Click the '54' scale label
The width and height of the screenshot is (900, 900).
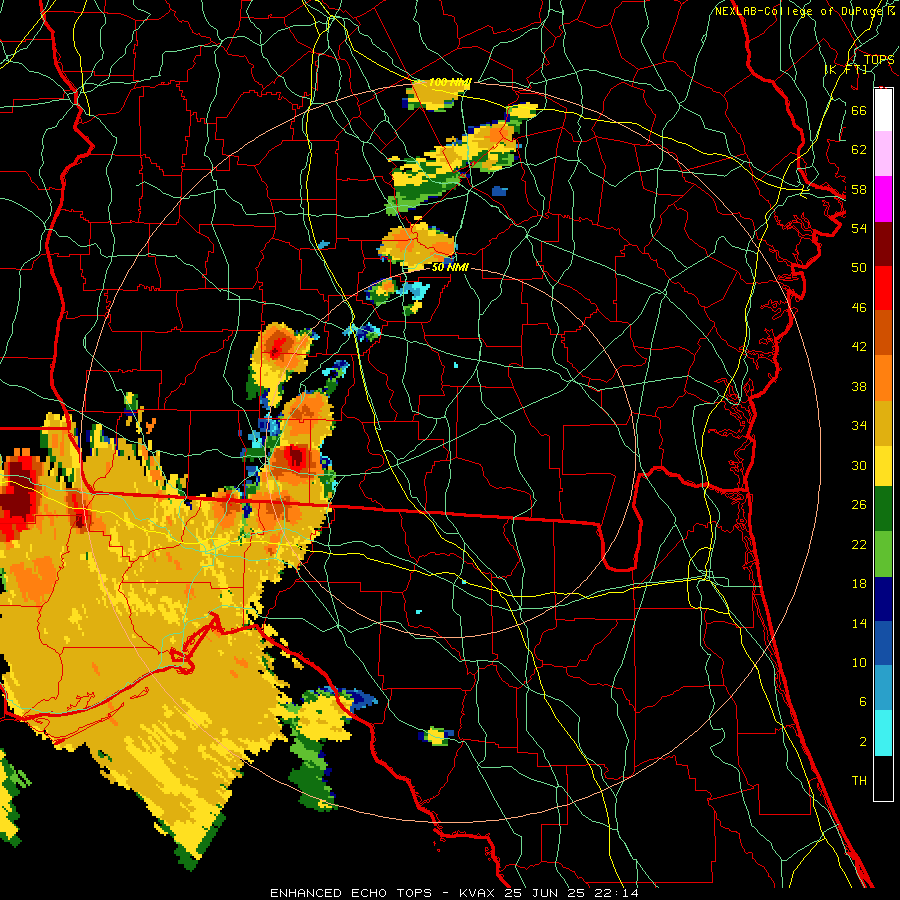tap(859, 228)
